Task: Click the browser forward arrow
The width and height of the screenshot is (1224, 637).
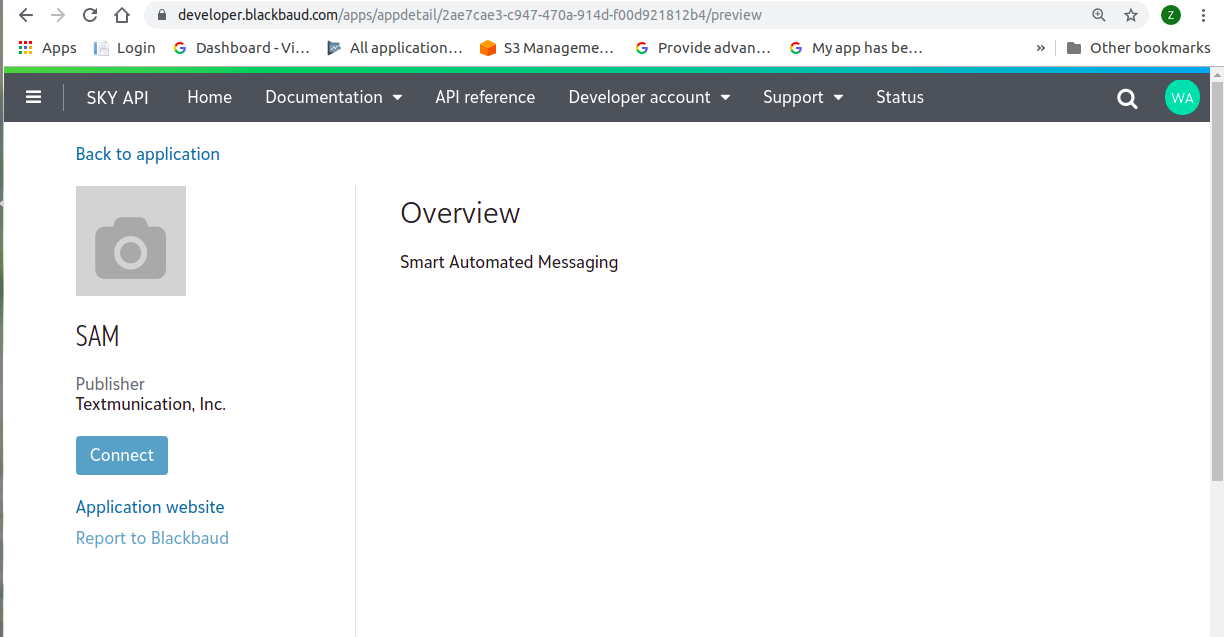Action: pyautogui.click(x=58, y=15)
